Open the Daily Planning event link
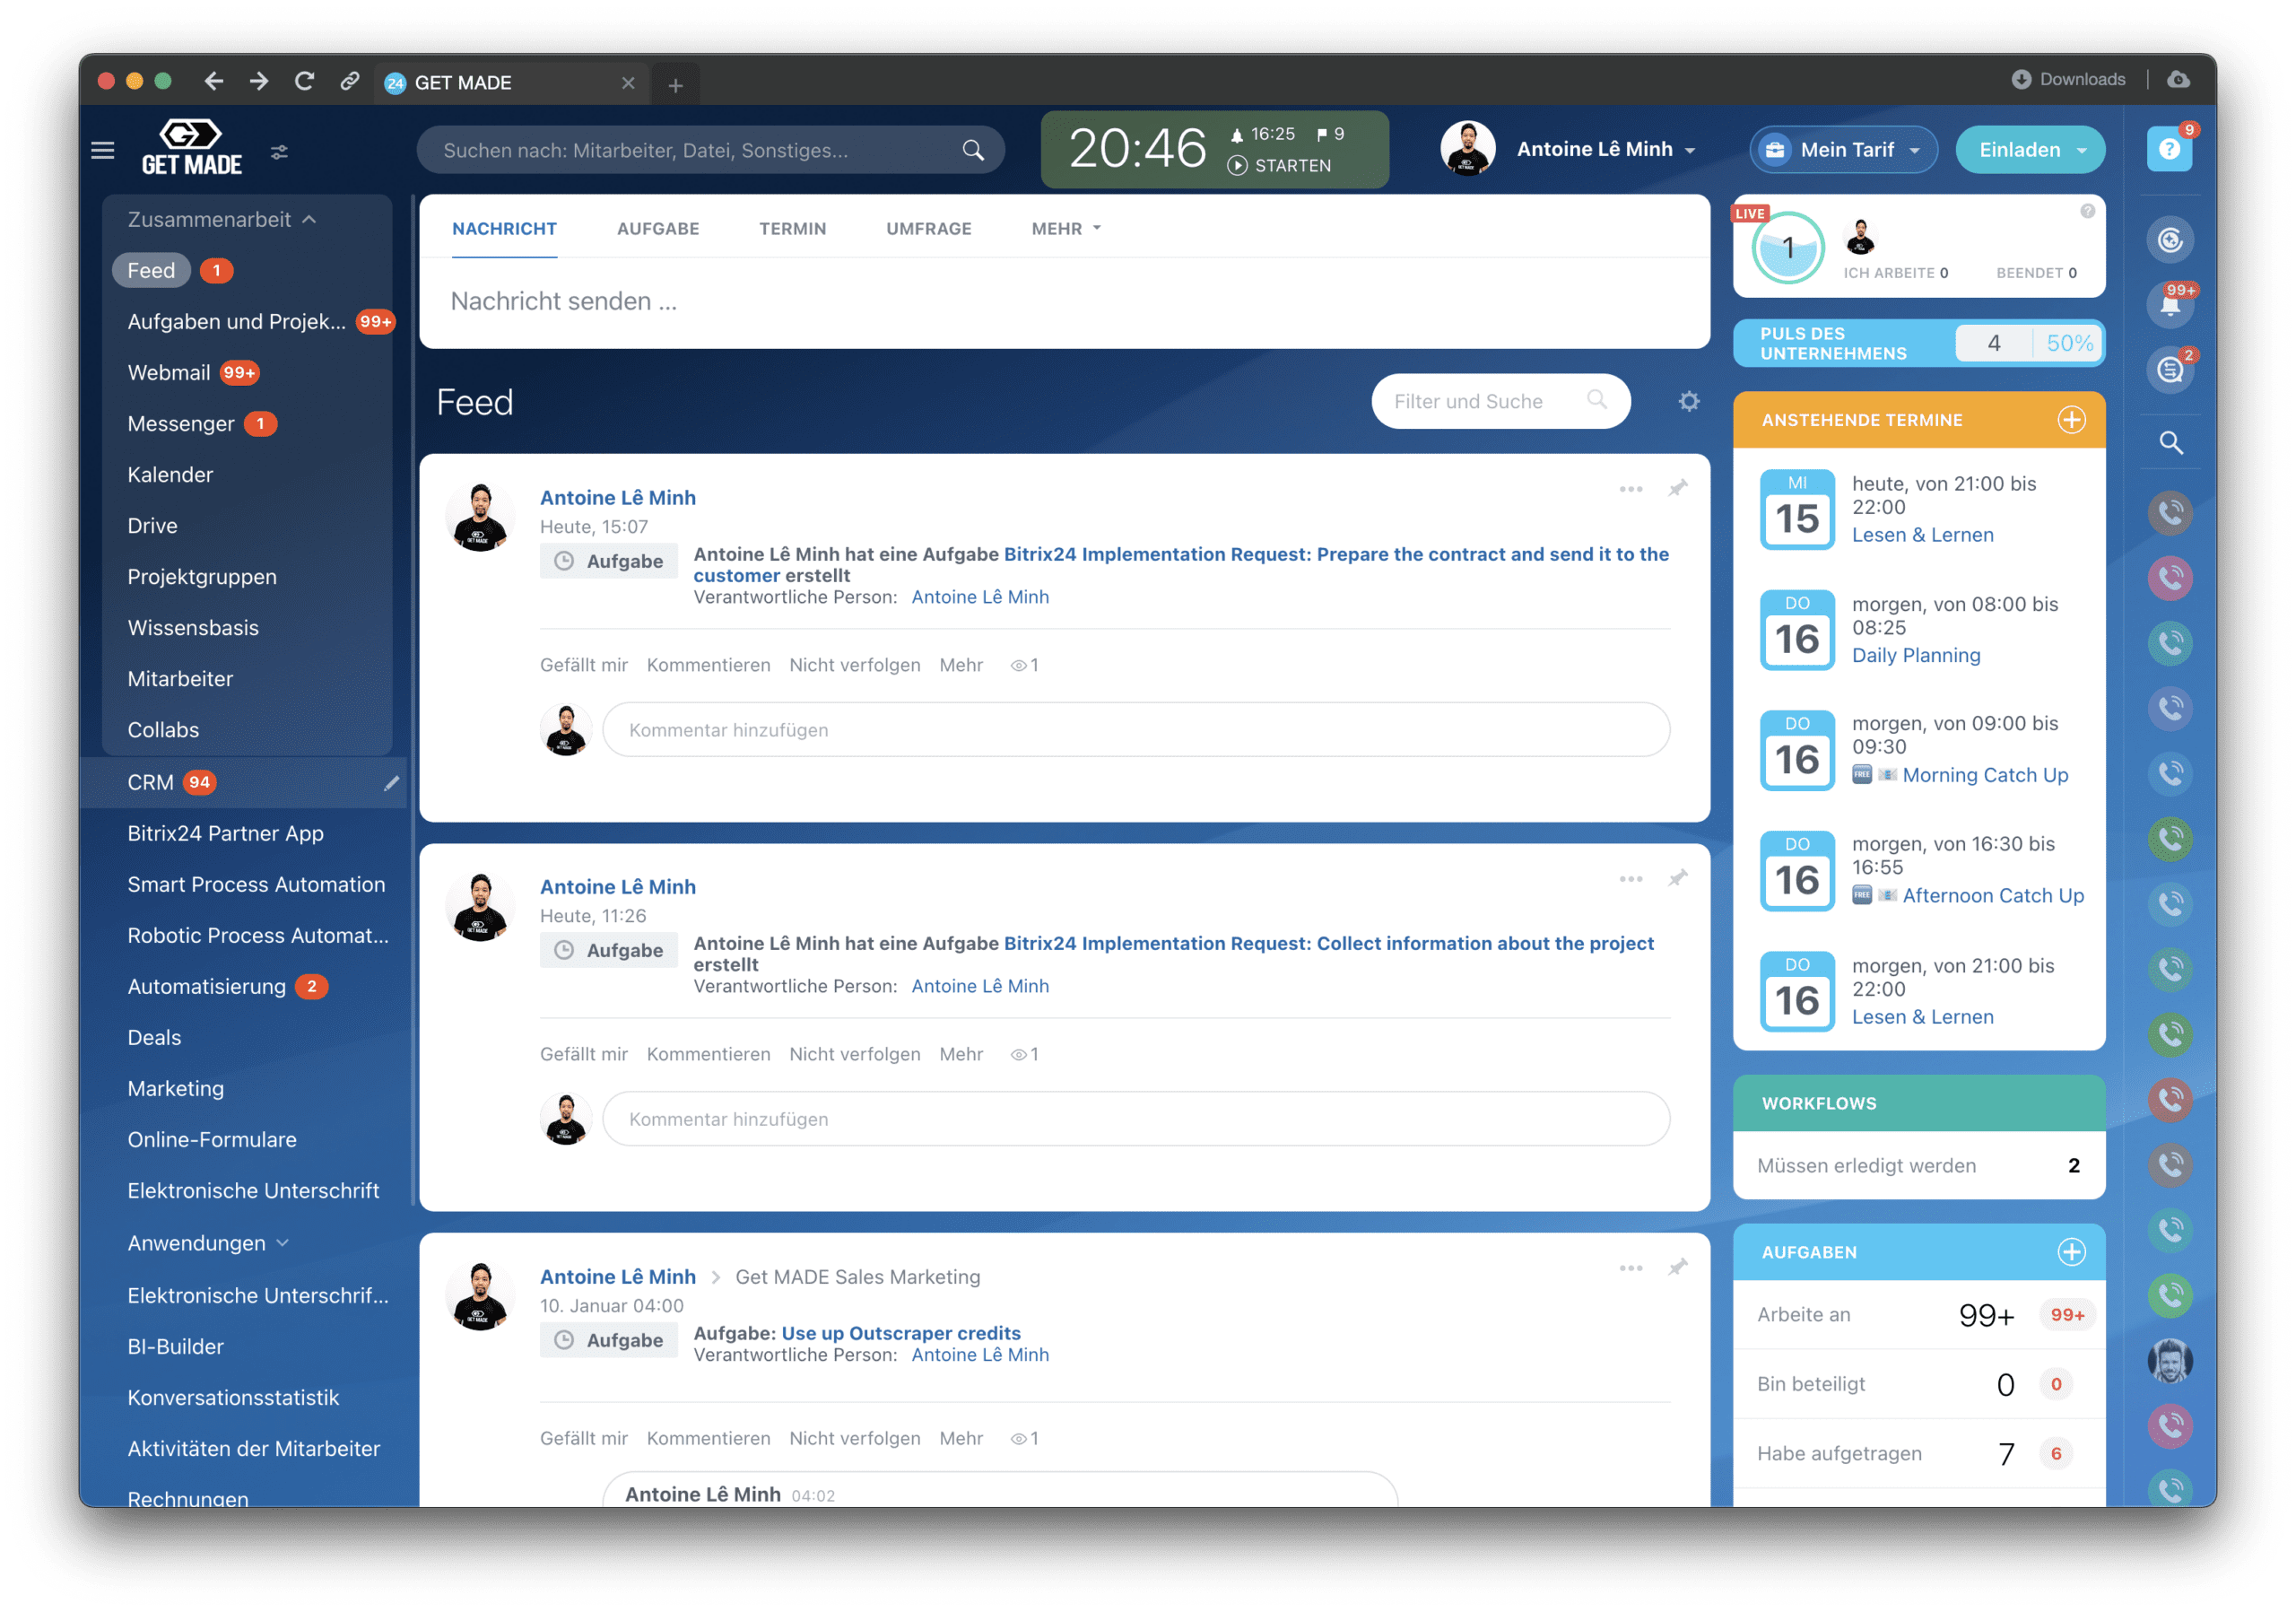 [1915, 656]
